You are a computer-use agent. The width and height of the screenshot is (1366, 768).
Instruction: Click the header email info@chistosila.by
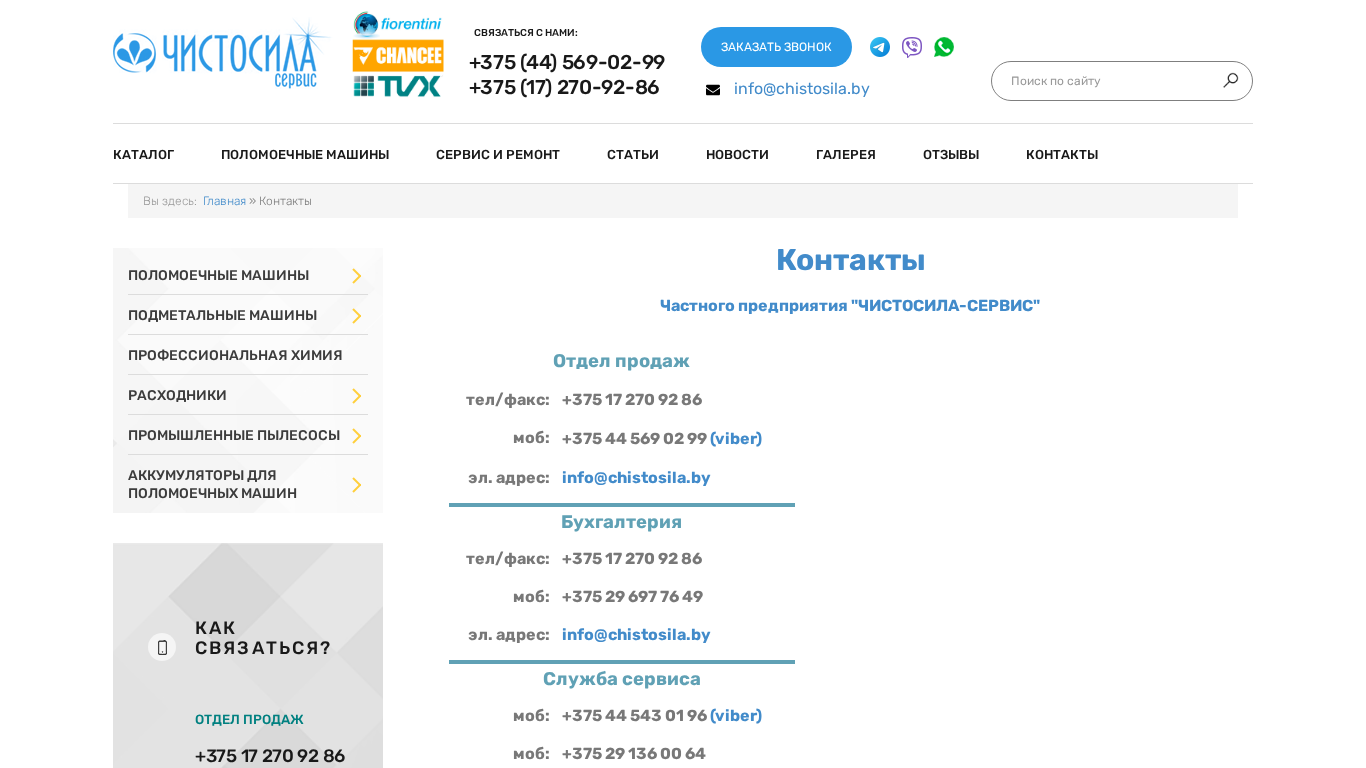point(802,89)
